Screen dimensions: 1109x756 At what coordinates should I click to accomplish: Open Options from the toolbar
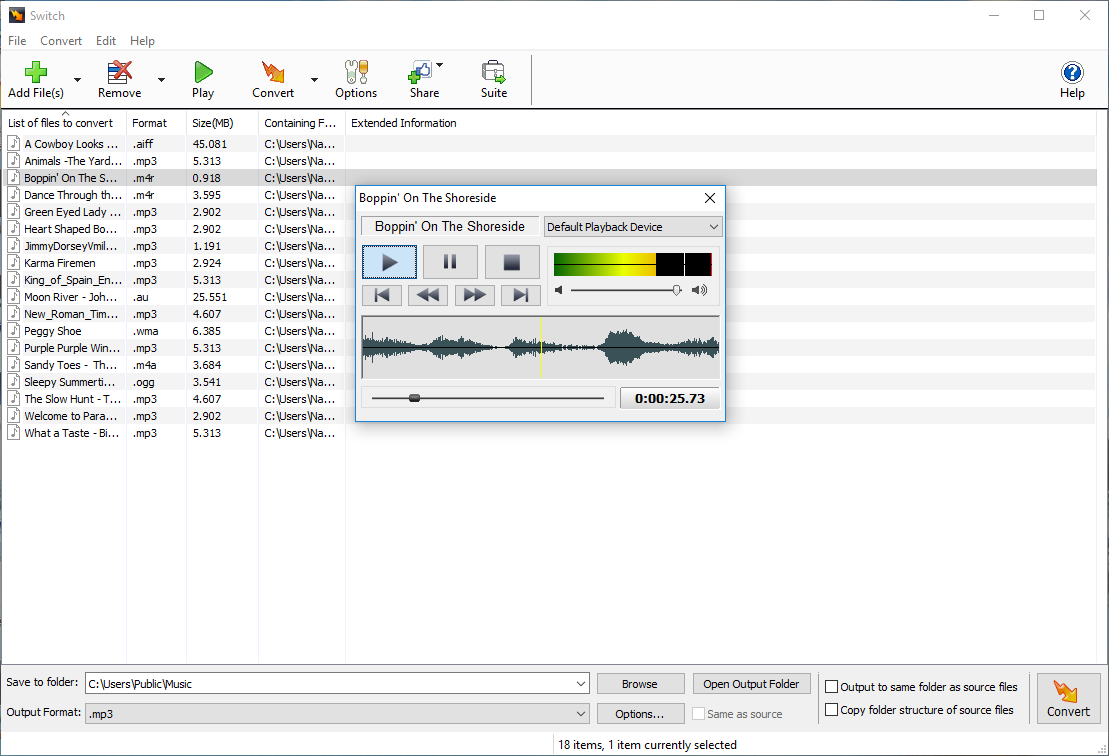[x=356, y=71]
